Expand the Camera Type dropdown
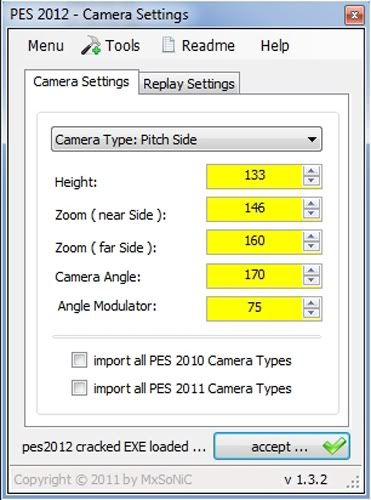Image resolution: width=371 pixels, height=500 pixels. (x=187, y=139)
